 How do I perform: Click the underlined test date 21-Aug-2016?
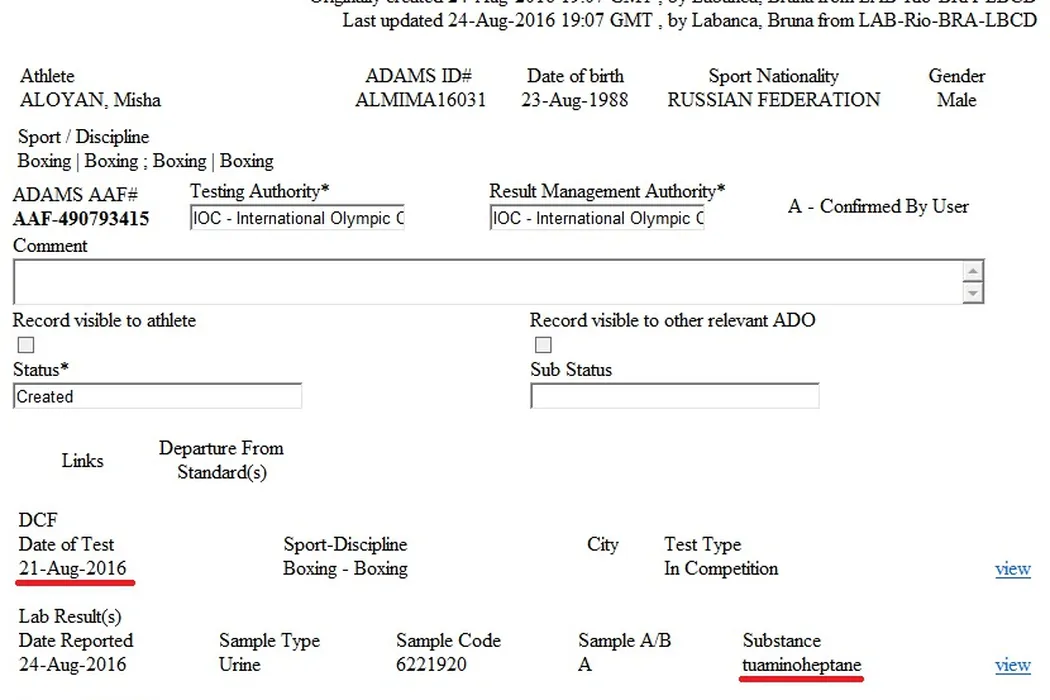73,569
